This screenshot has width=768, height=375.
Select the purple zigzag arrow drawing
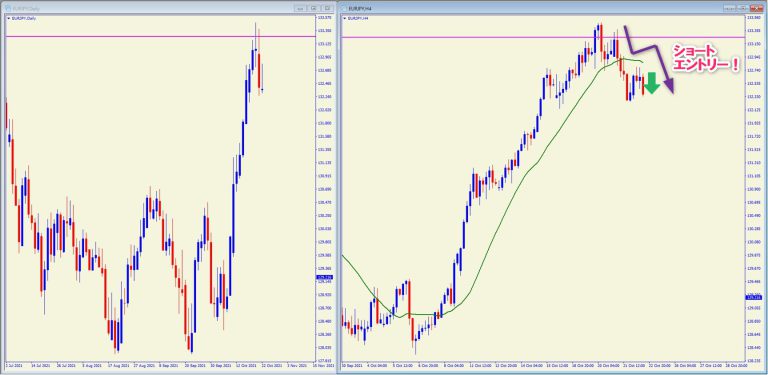pos(648,59)
